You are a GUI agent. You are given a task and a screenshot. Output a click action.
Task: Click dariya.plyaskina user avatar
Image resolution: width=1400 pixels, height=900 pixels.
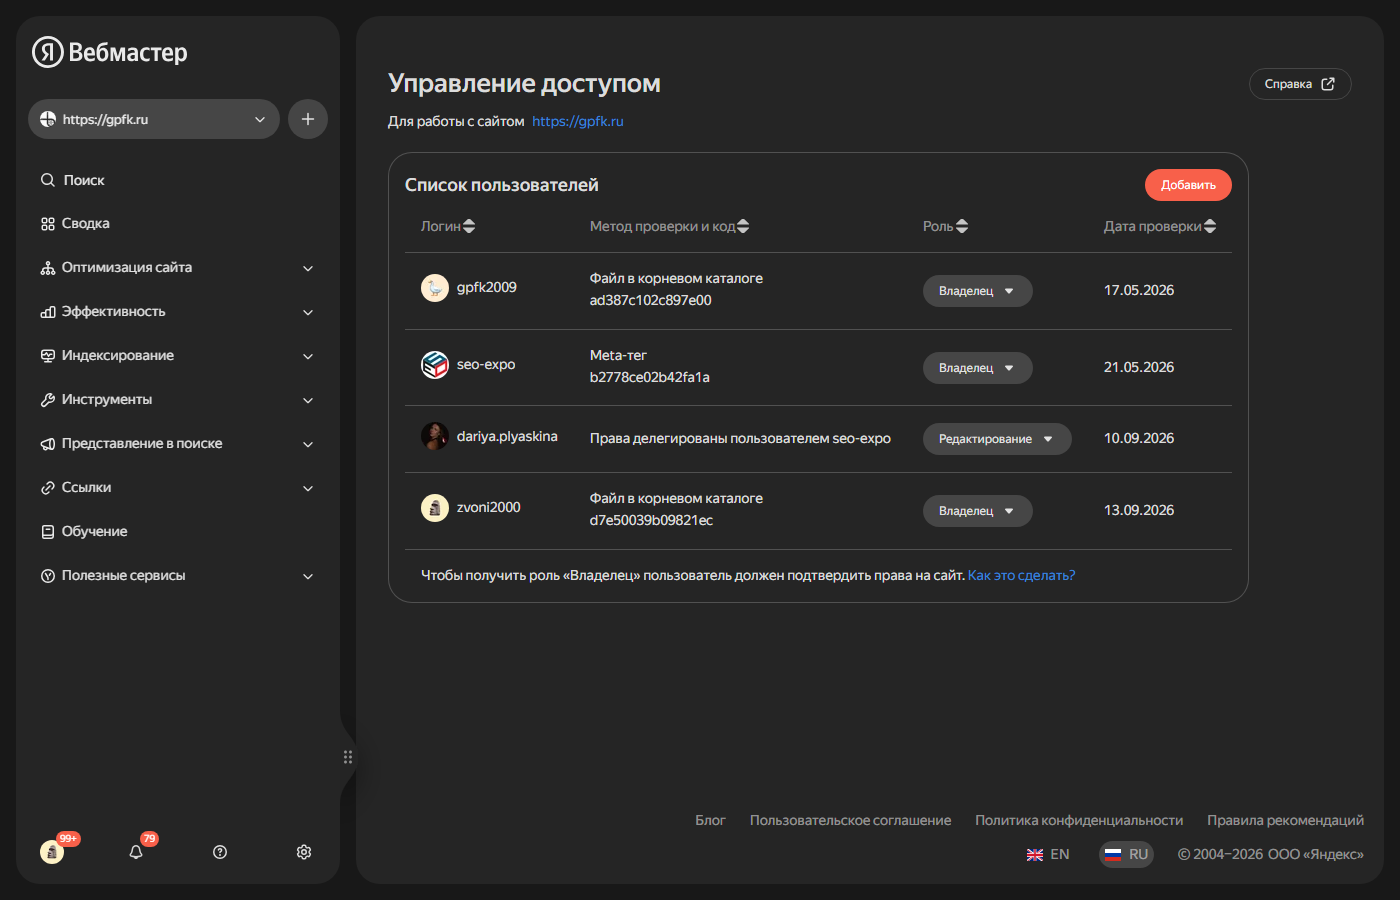point(435,436)
